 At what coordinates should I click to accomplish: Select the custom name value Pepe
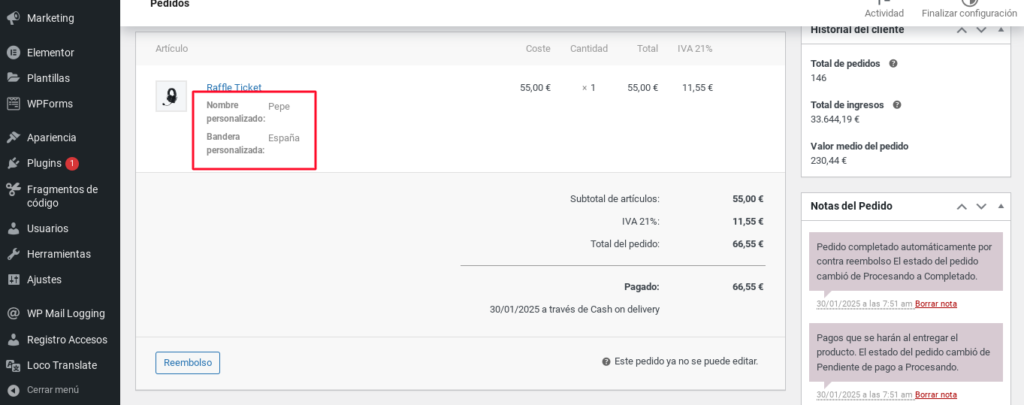coord(279,106)
